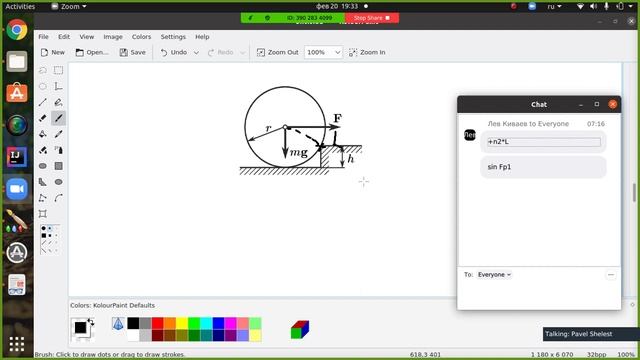Select the Color Picker tool
Viewport: 640px width, 360px height.
(58, 134)
